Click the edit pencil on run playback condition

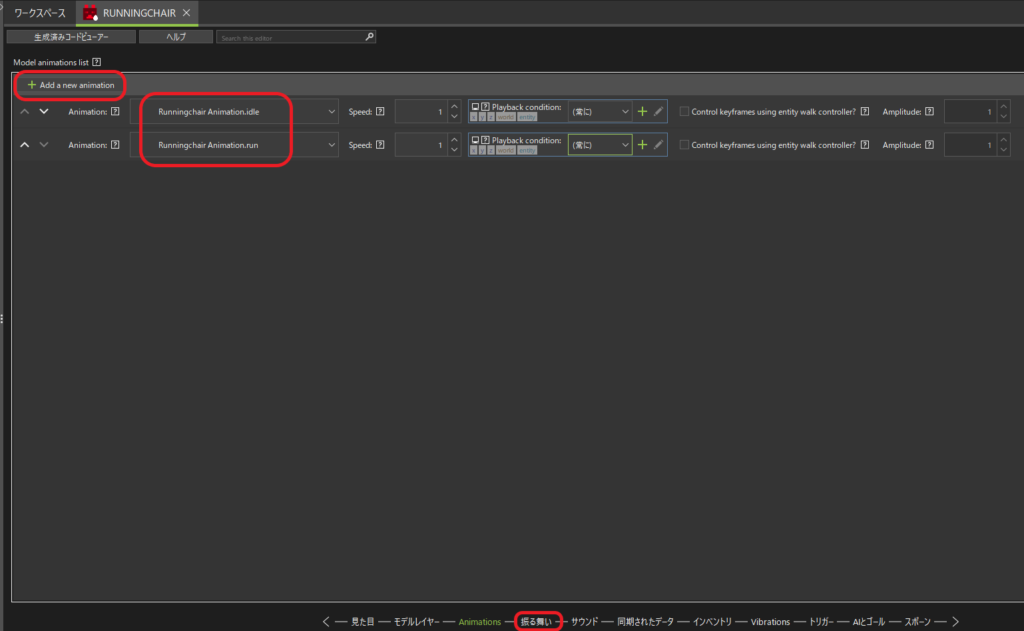point(658,145)
